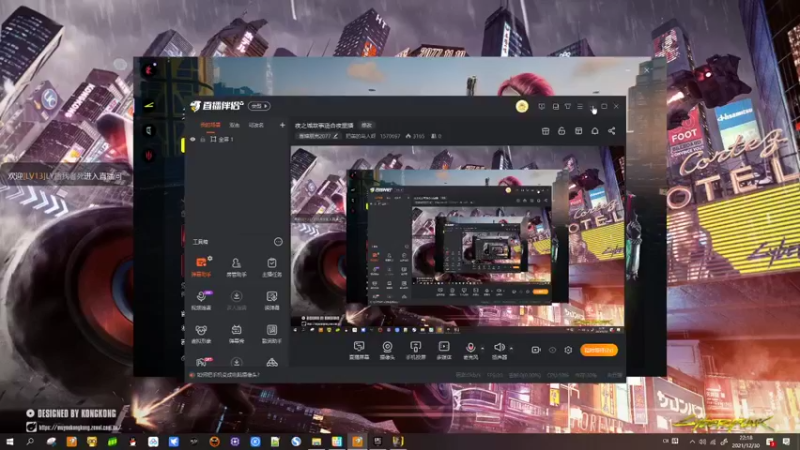Click the square icon beside the message icon
Viewport: 800px width, 450px height.
[x=555, y=106]
